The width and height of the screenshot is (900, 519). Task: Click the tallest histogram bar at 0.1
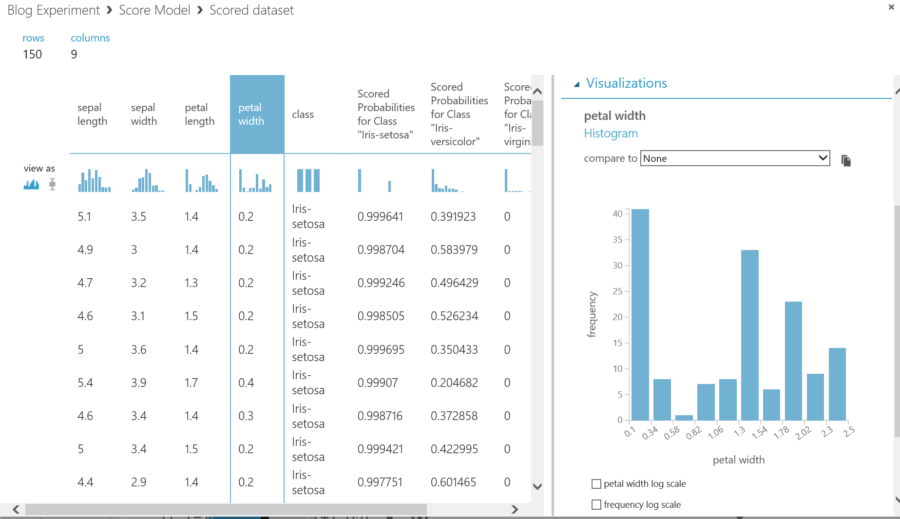(640, 315)
